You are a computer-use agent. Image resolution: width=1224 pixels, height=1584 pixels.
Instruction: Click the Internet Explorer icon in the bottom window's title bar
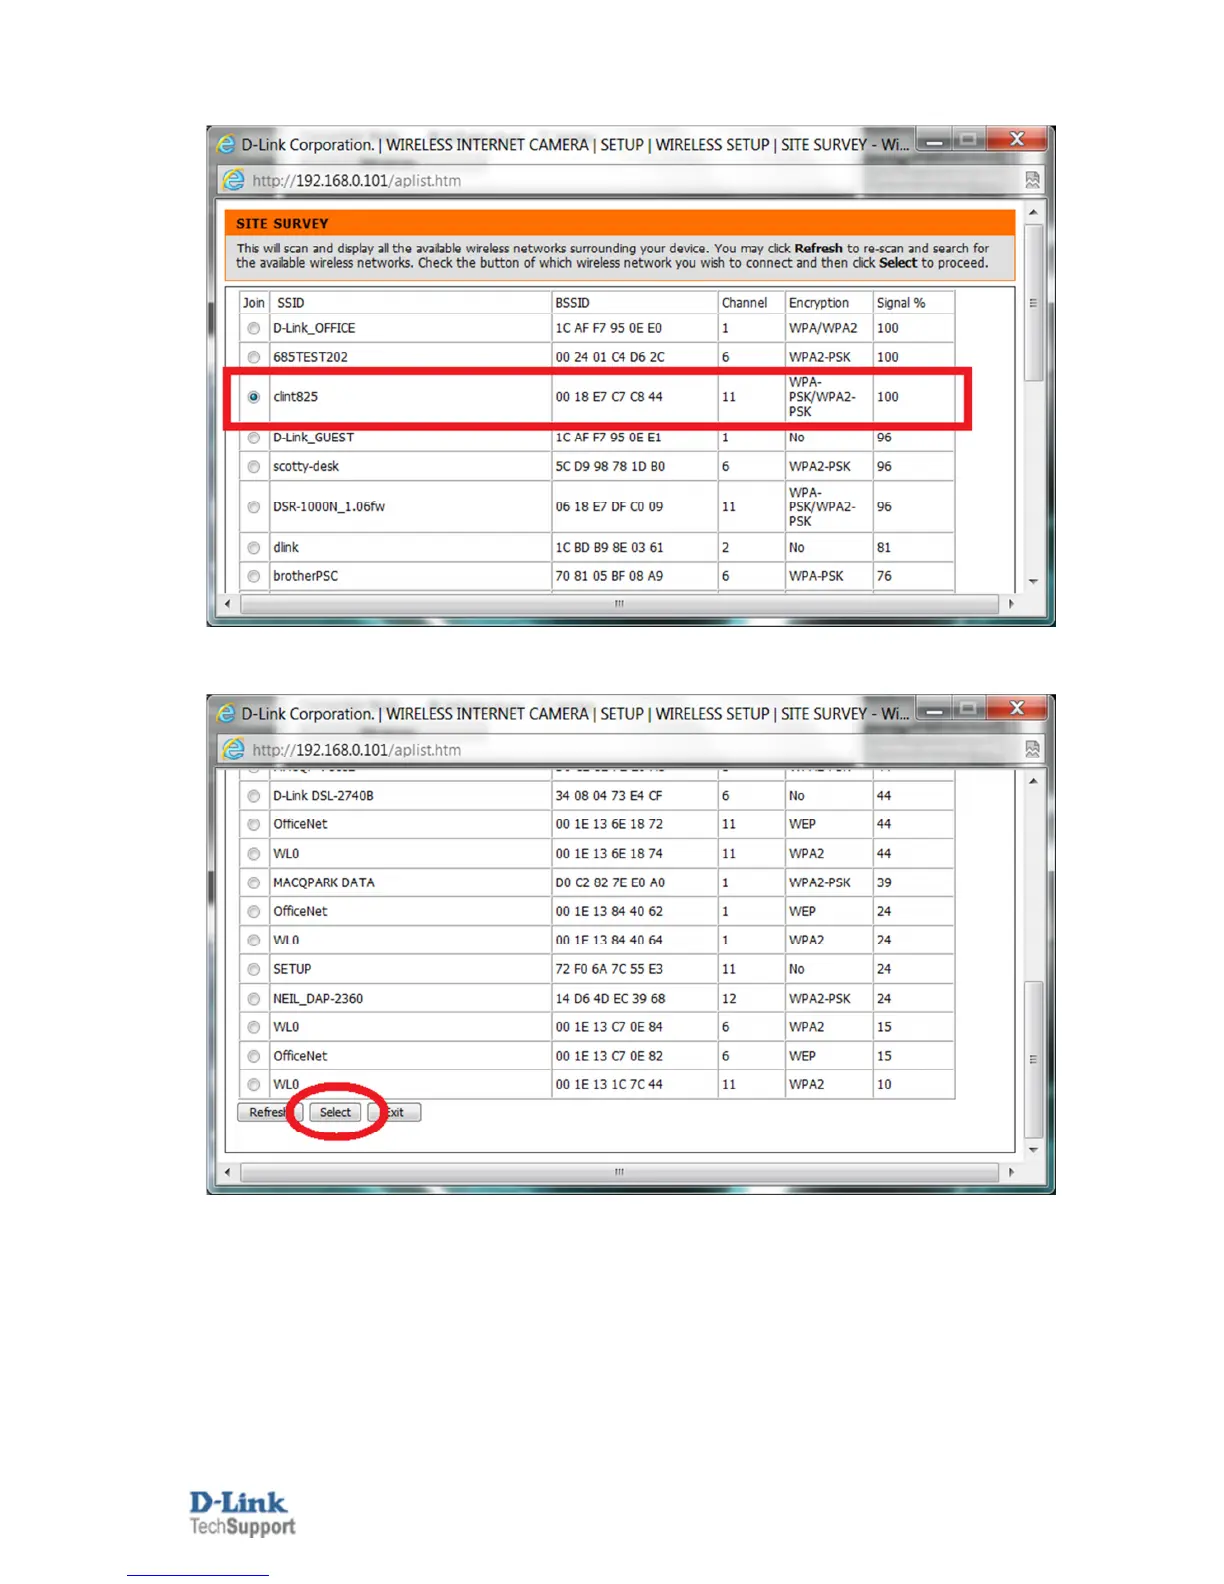pyautogui.click(x=227, y=713)
